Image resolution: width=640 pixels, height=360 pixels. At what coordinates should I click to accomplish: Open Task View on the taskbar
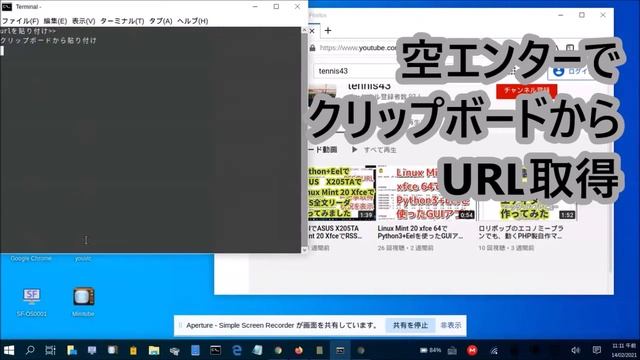pos(50,350)
